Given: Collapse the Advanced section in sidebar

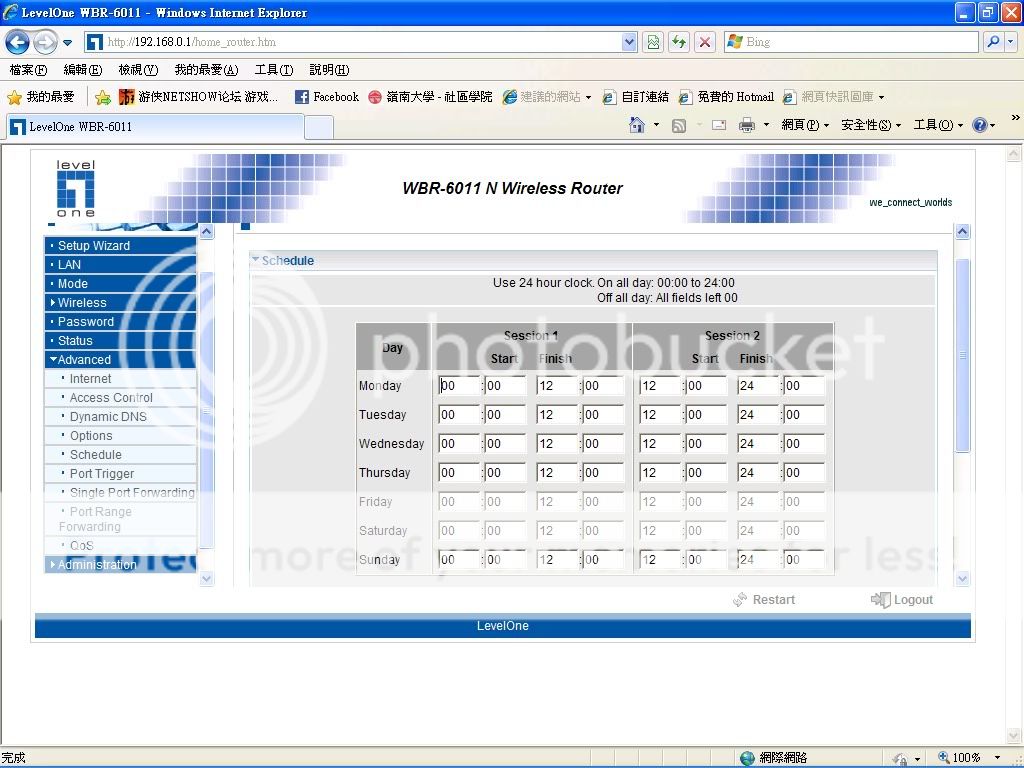Looking at the screenshot, I should (x=84, y=360).
